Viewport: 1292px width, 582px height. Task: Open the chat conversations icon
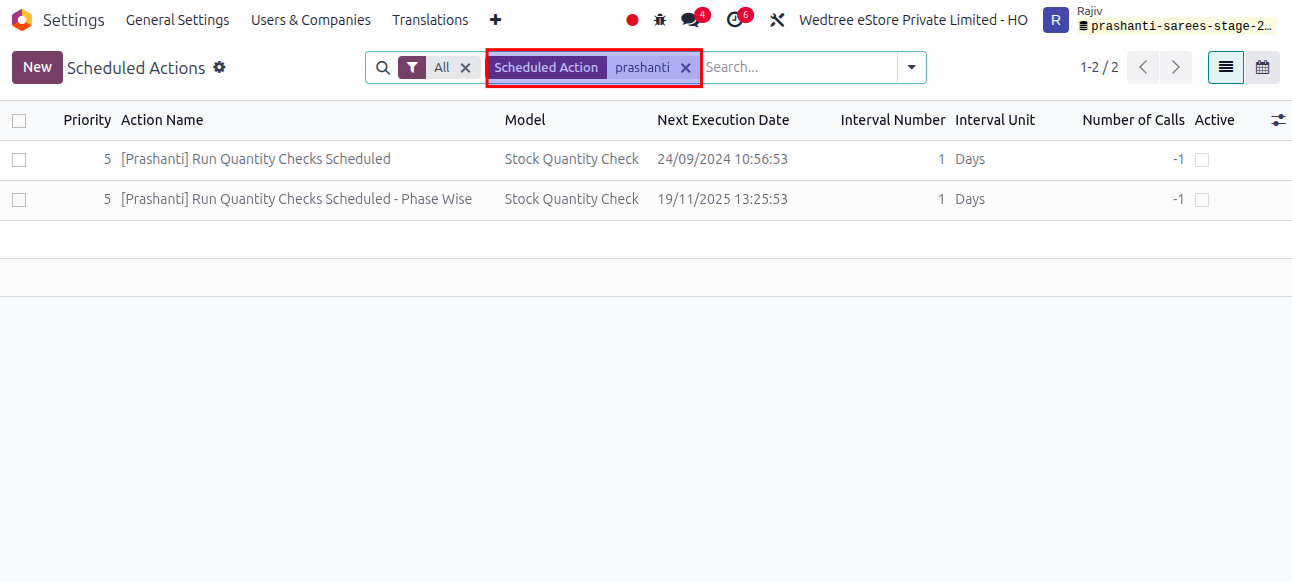point(691,20)
